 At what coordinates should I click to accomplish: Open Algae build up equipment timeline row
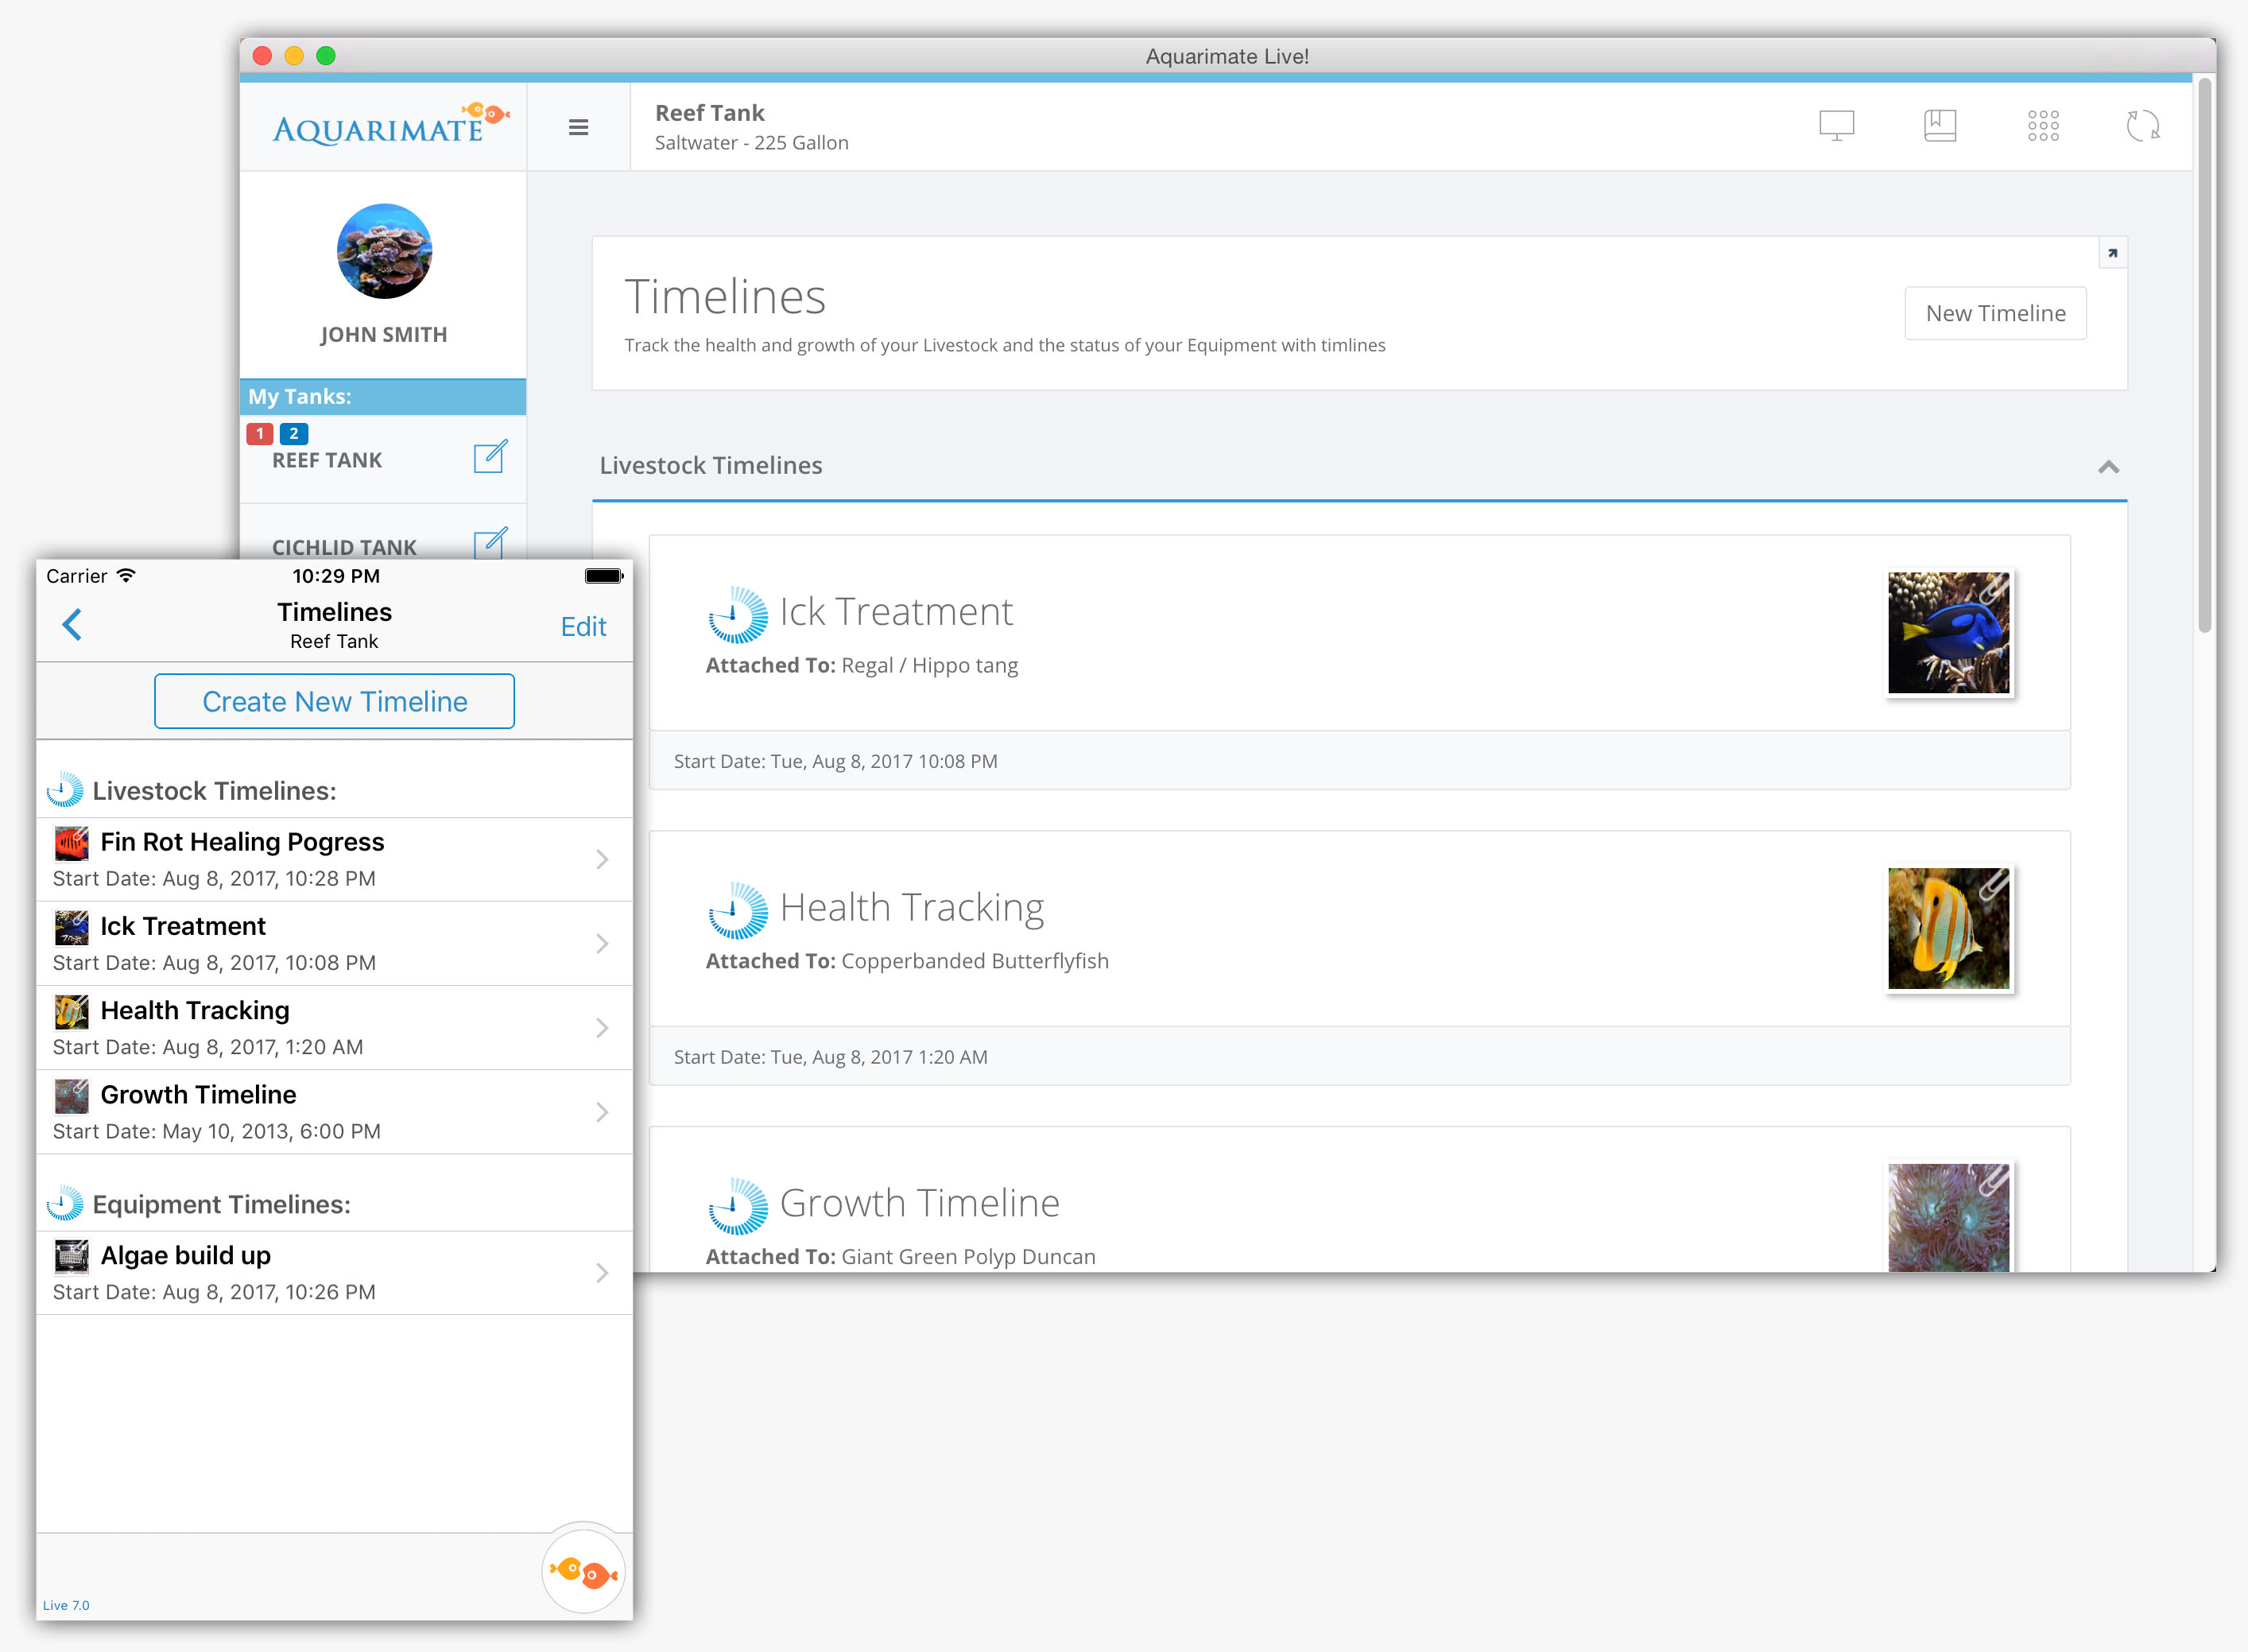point(334,1272)
